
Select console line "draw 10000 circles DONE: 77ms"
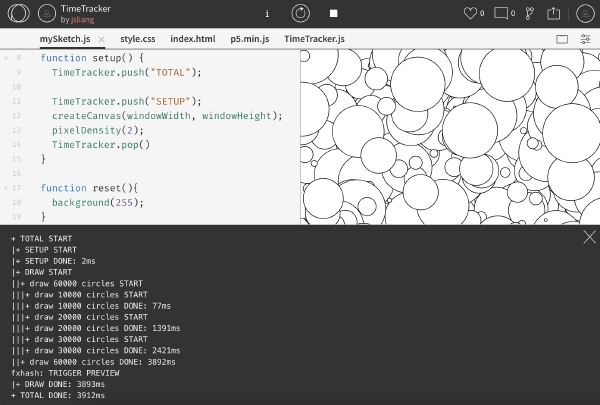tap(91, 306)
